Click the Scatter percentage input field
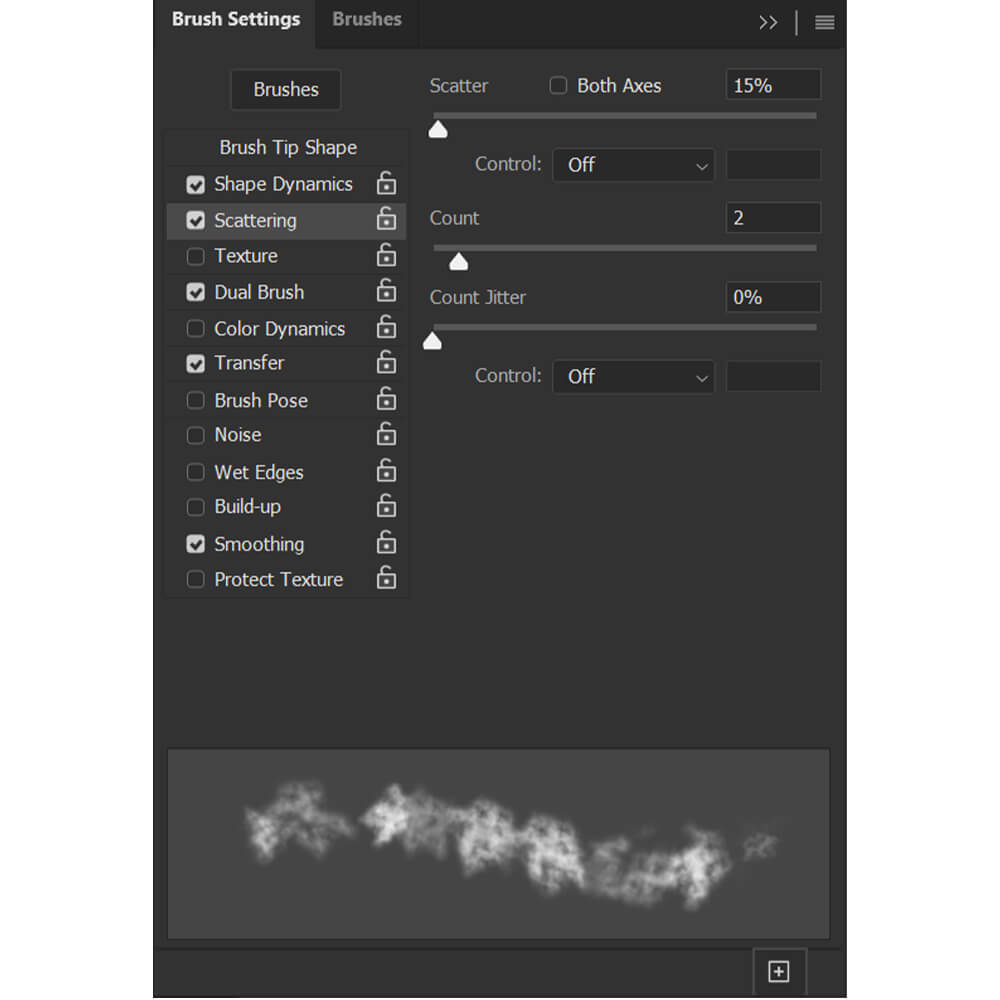Viewport: 1000px width, 1000px height. tap(773, 85)
